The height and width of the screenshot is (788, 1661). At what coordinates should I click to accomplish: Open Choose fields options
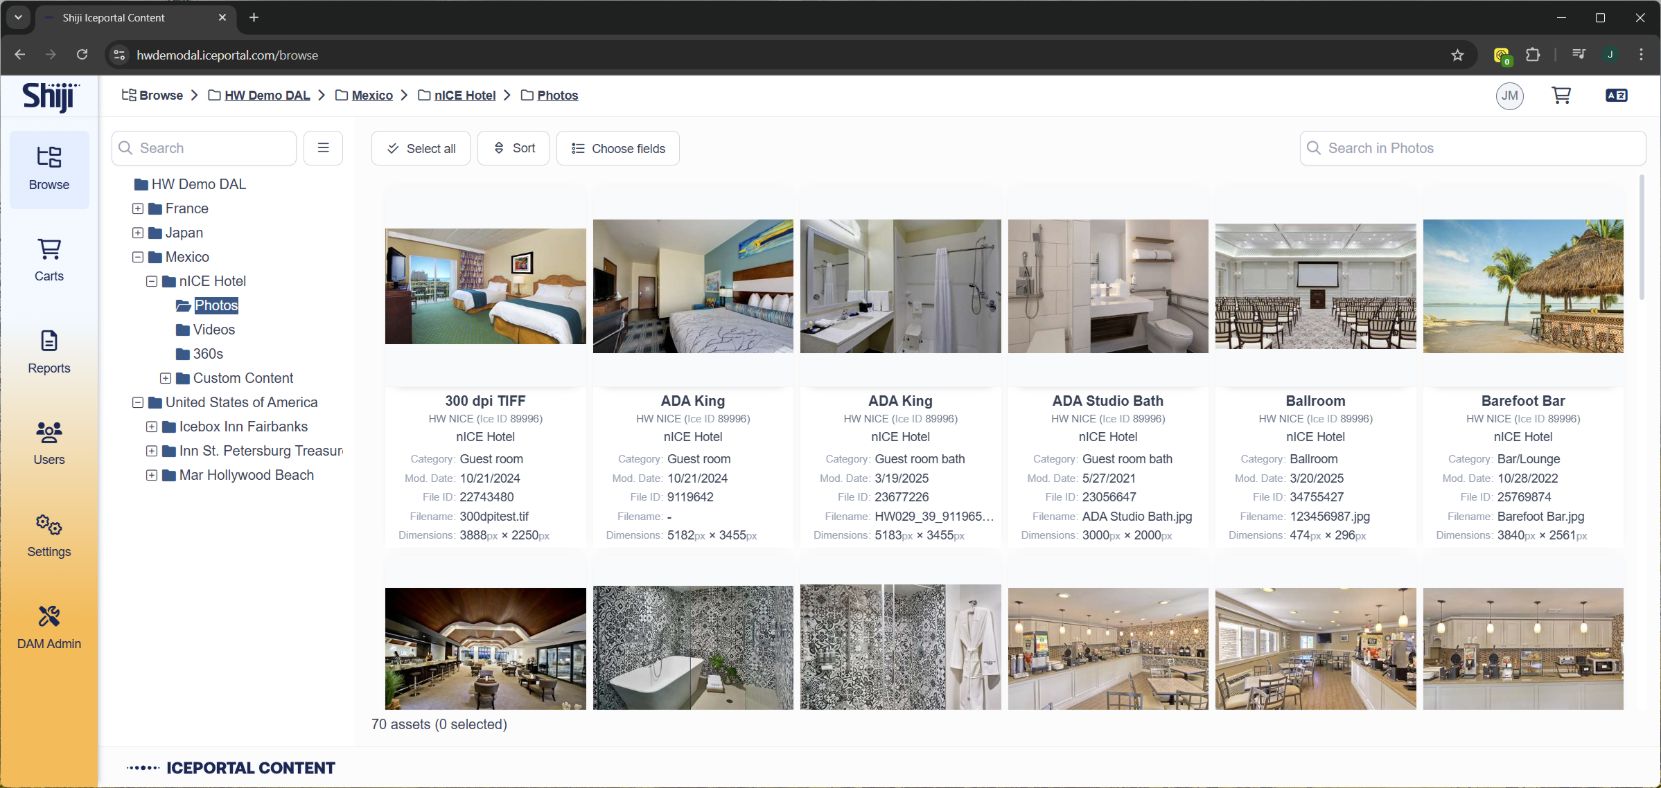click(618, 148)
